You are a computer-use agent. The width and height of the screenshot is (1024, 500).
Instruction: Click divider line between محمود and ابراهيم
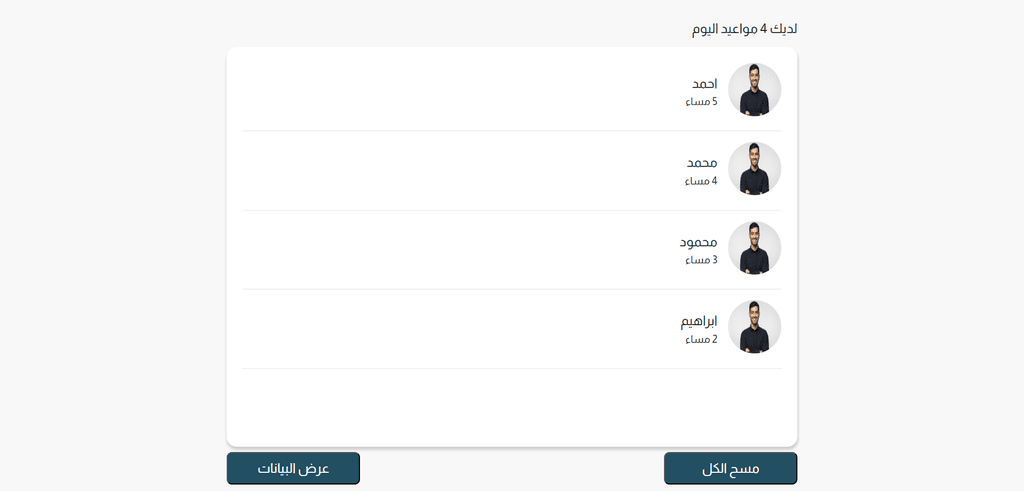coord(512,289)
